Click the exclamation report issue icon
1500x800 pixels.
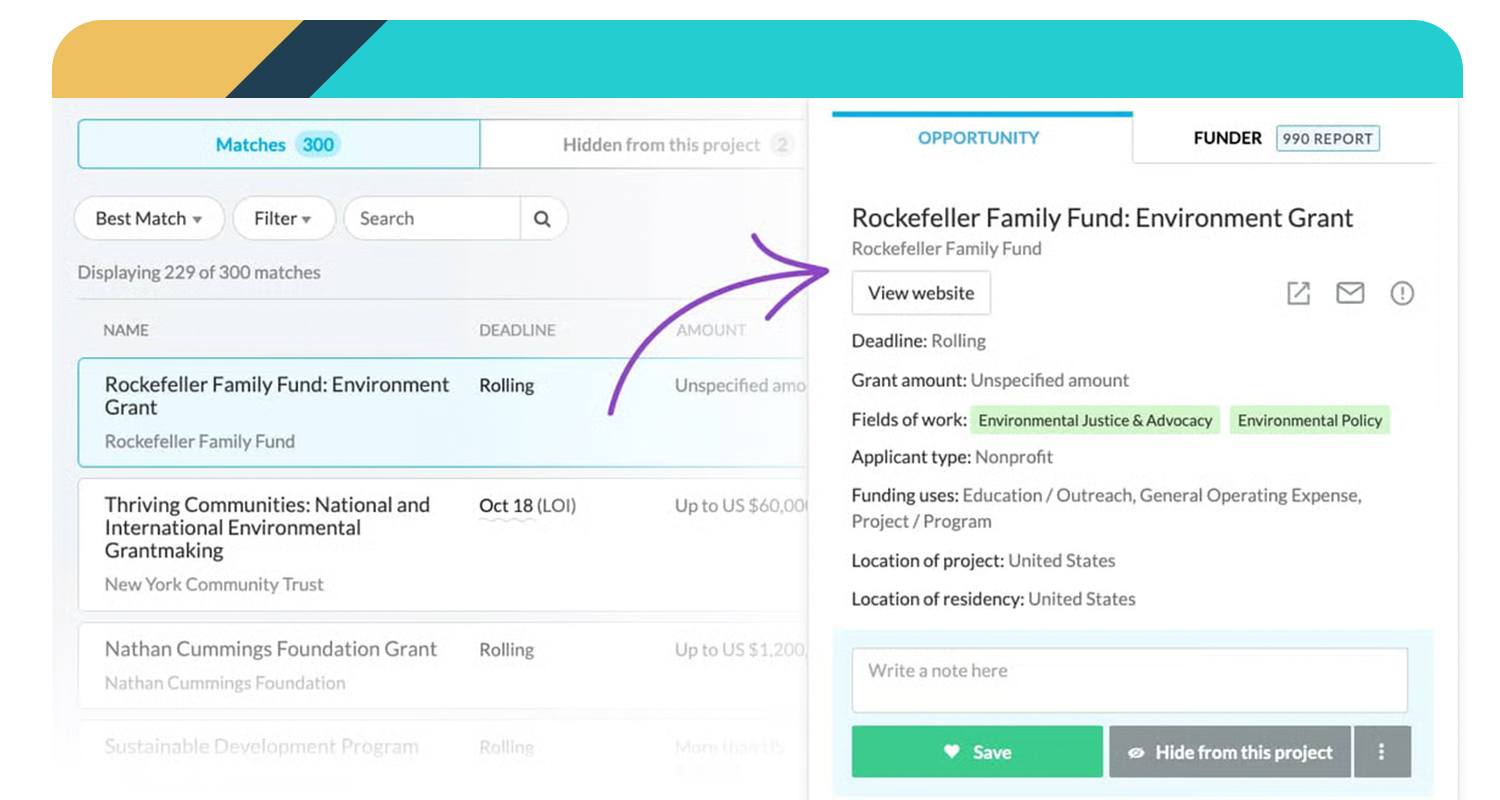coord(1402,293)
